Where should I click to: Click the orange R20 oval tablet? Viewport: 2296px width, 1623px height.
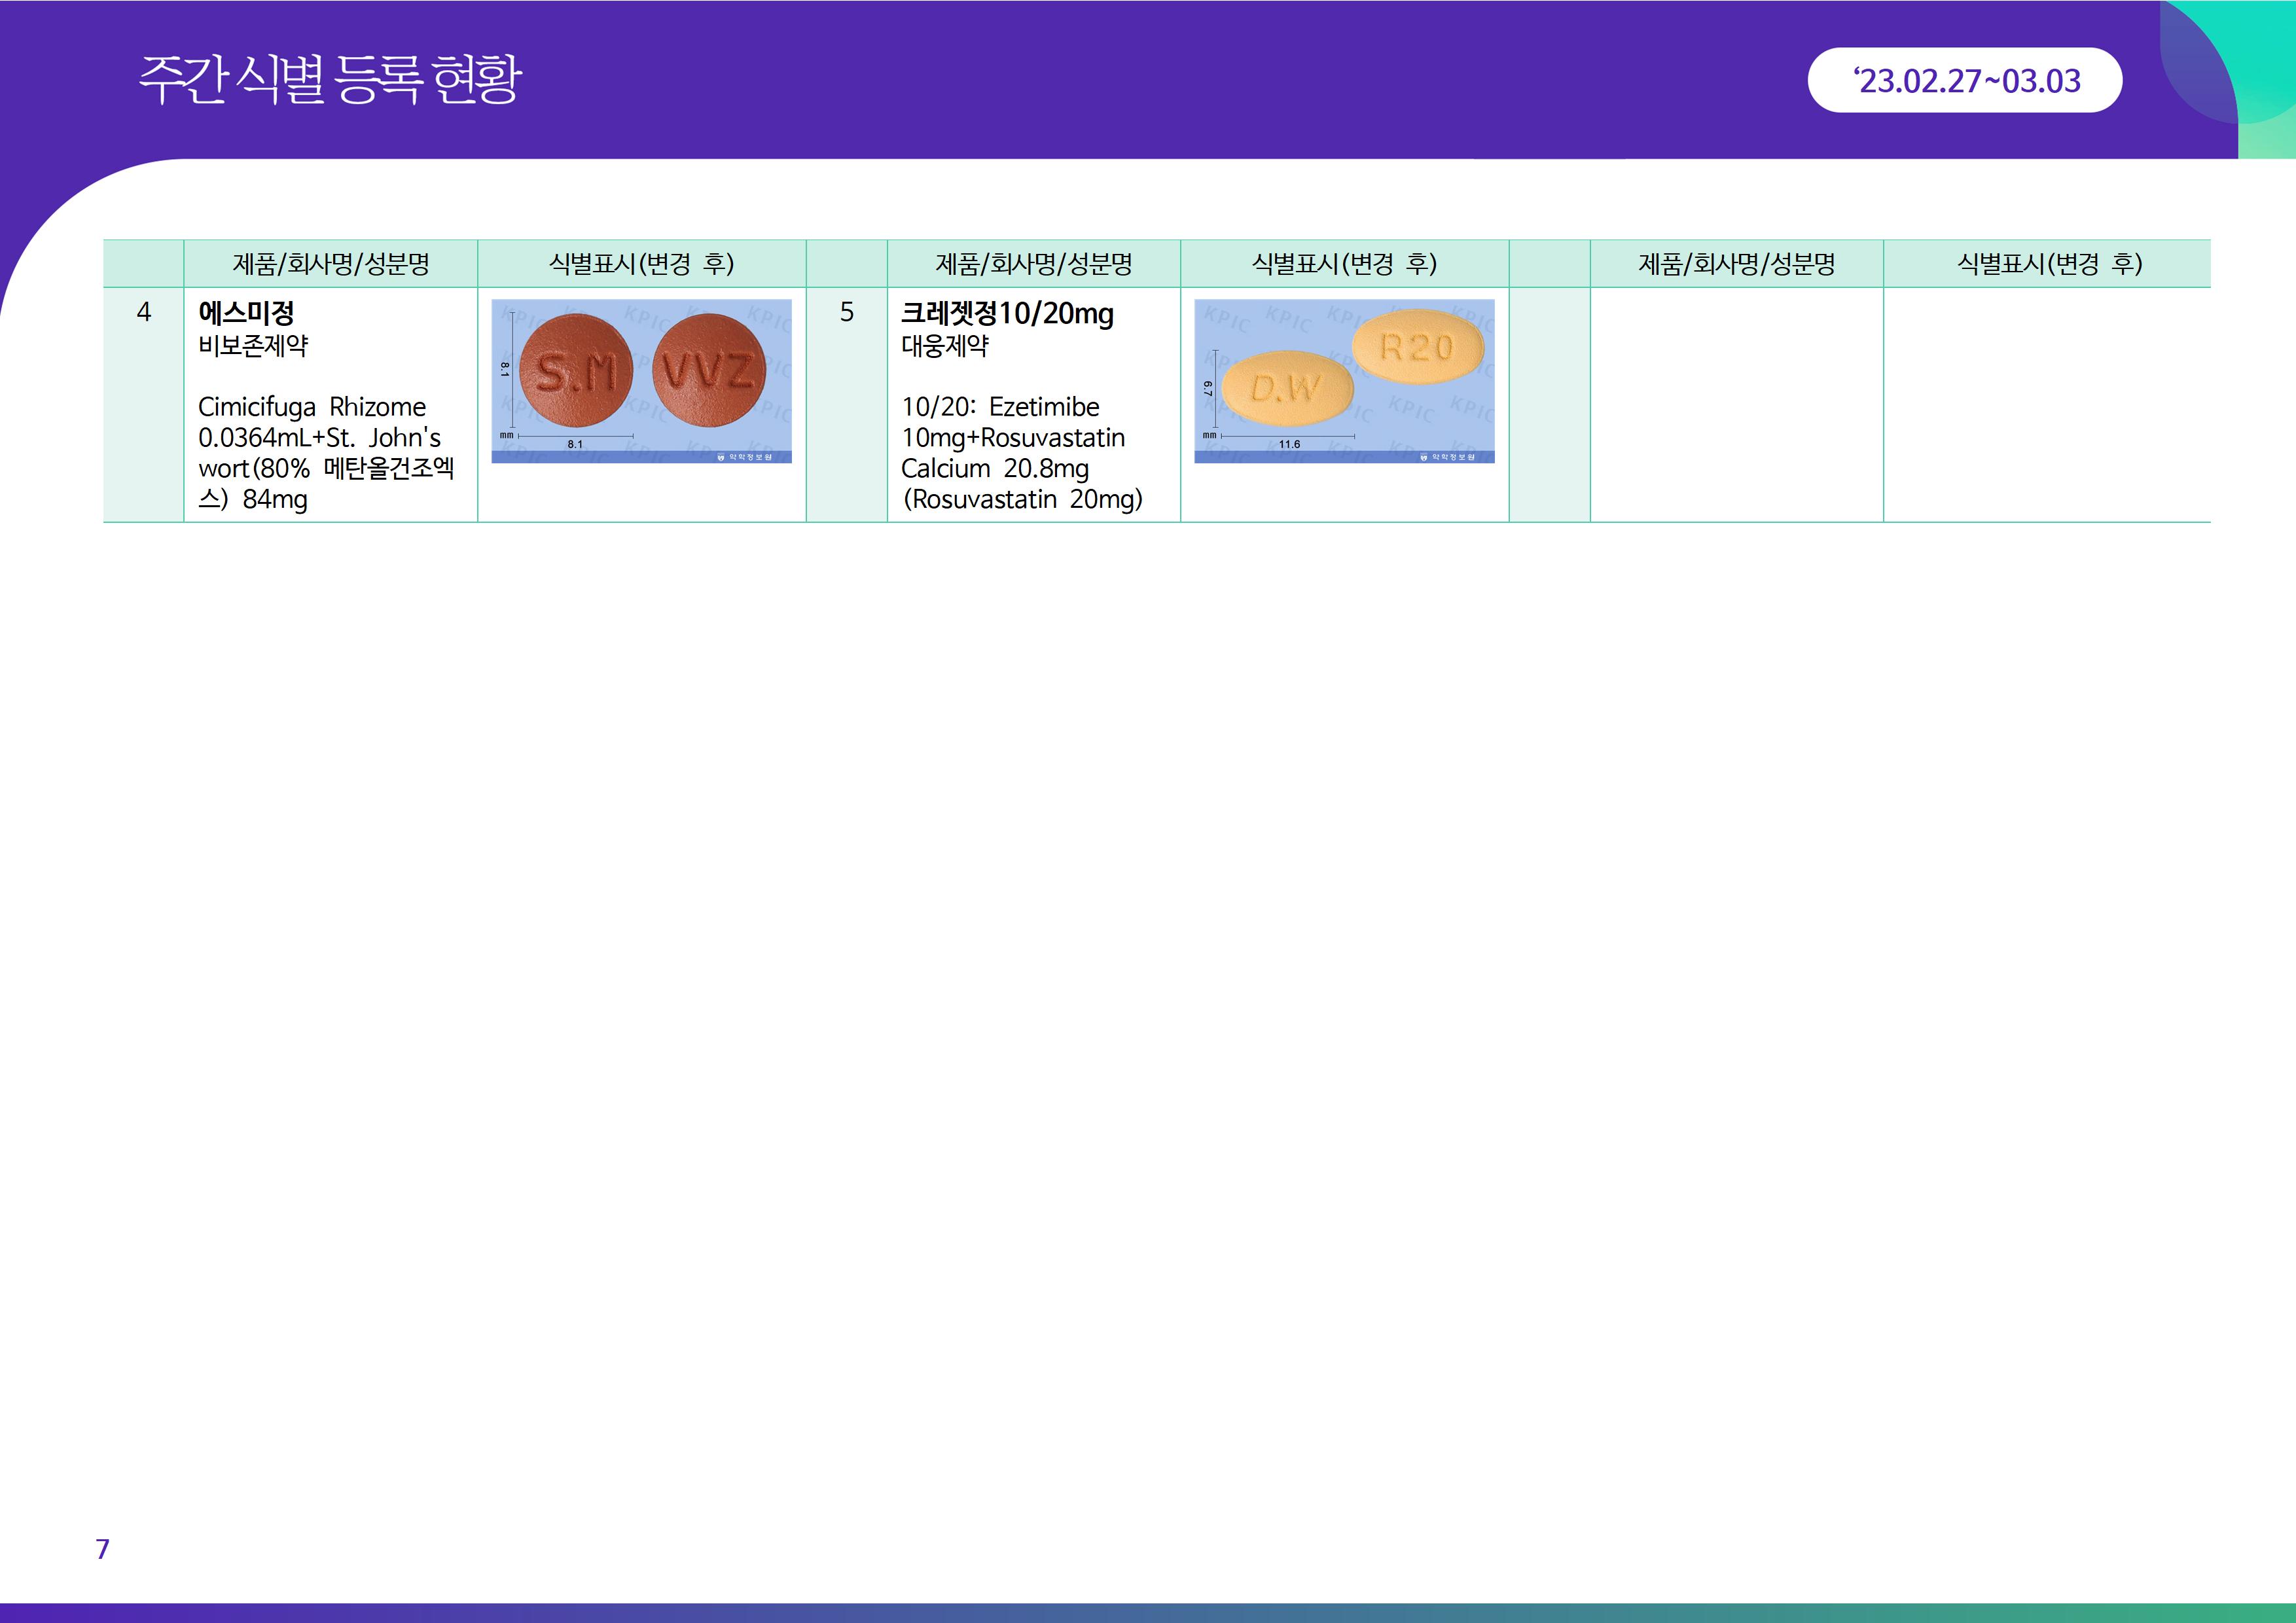[1417, 347]
